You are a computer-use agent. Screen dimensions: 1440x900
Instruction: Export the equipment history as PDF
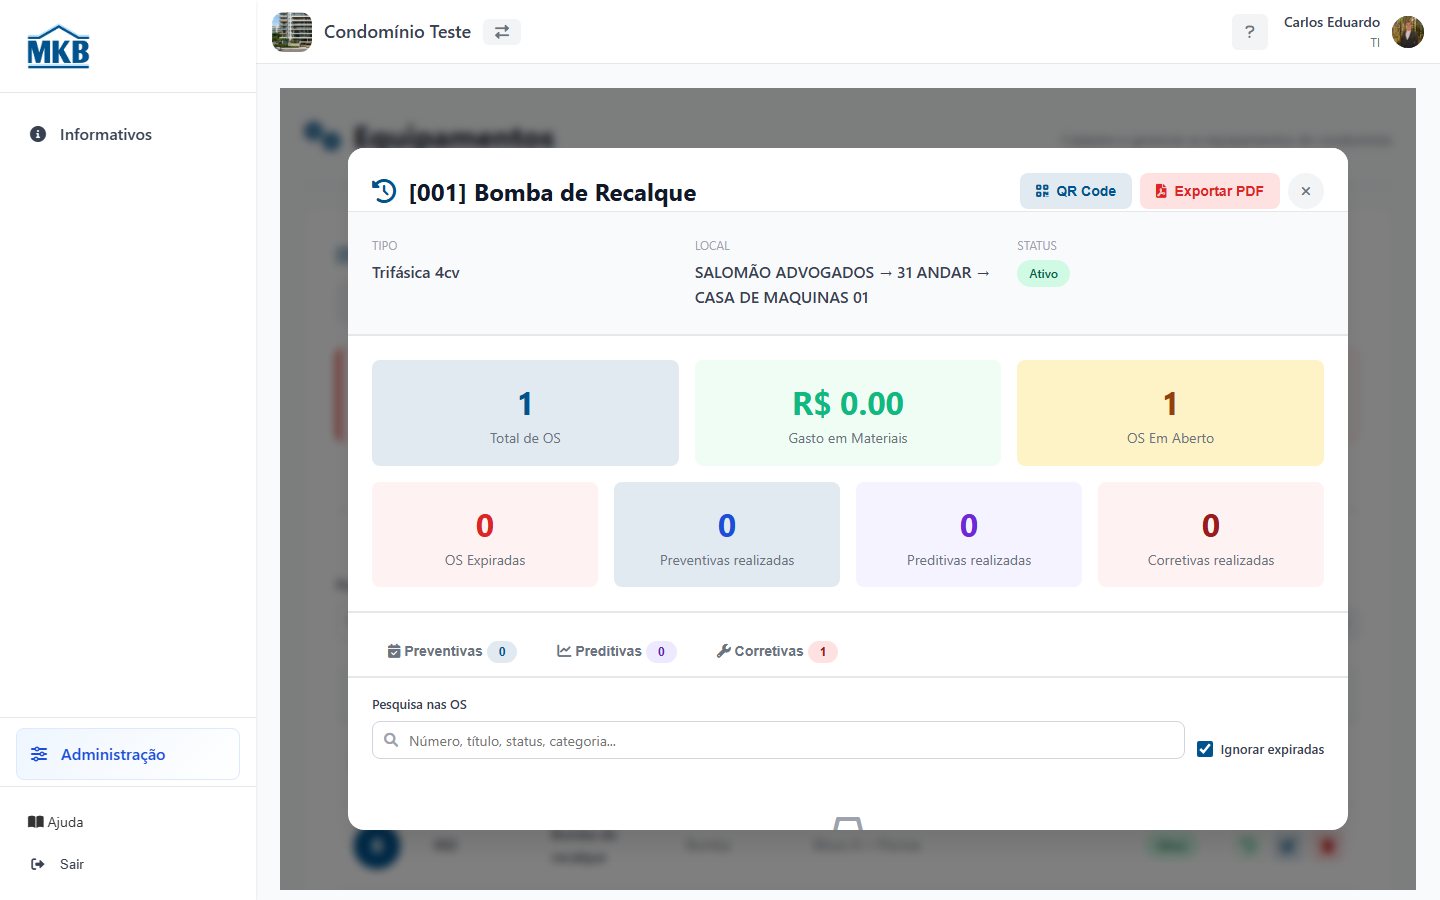tap(1210, 191)
